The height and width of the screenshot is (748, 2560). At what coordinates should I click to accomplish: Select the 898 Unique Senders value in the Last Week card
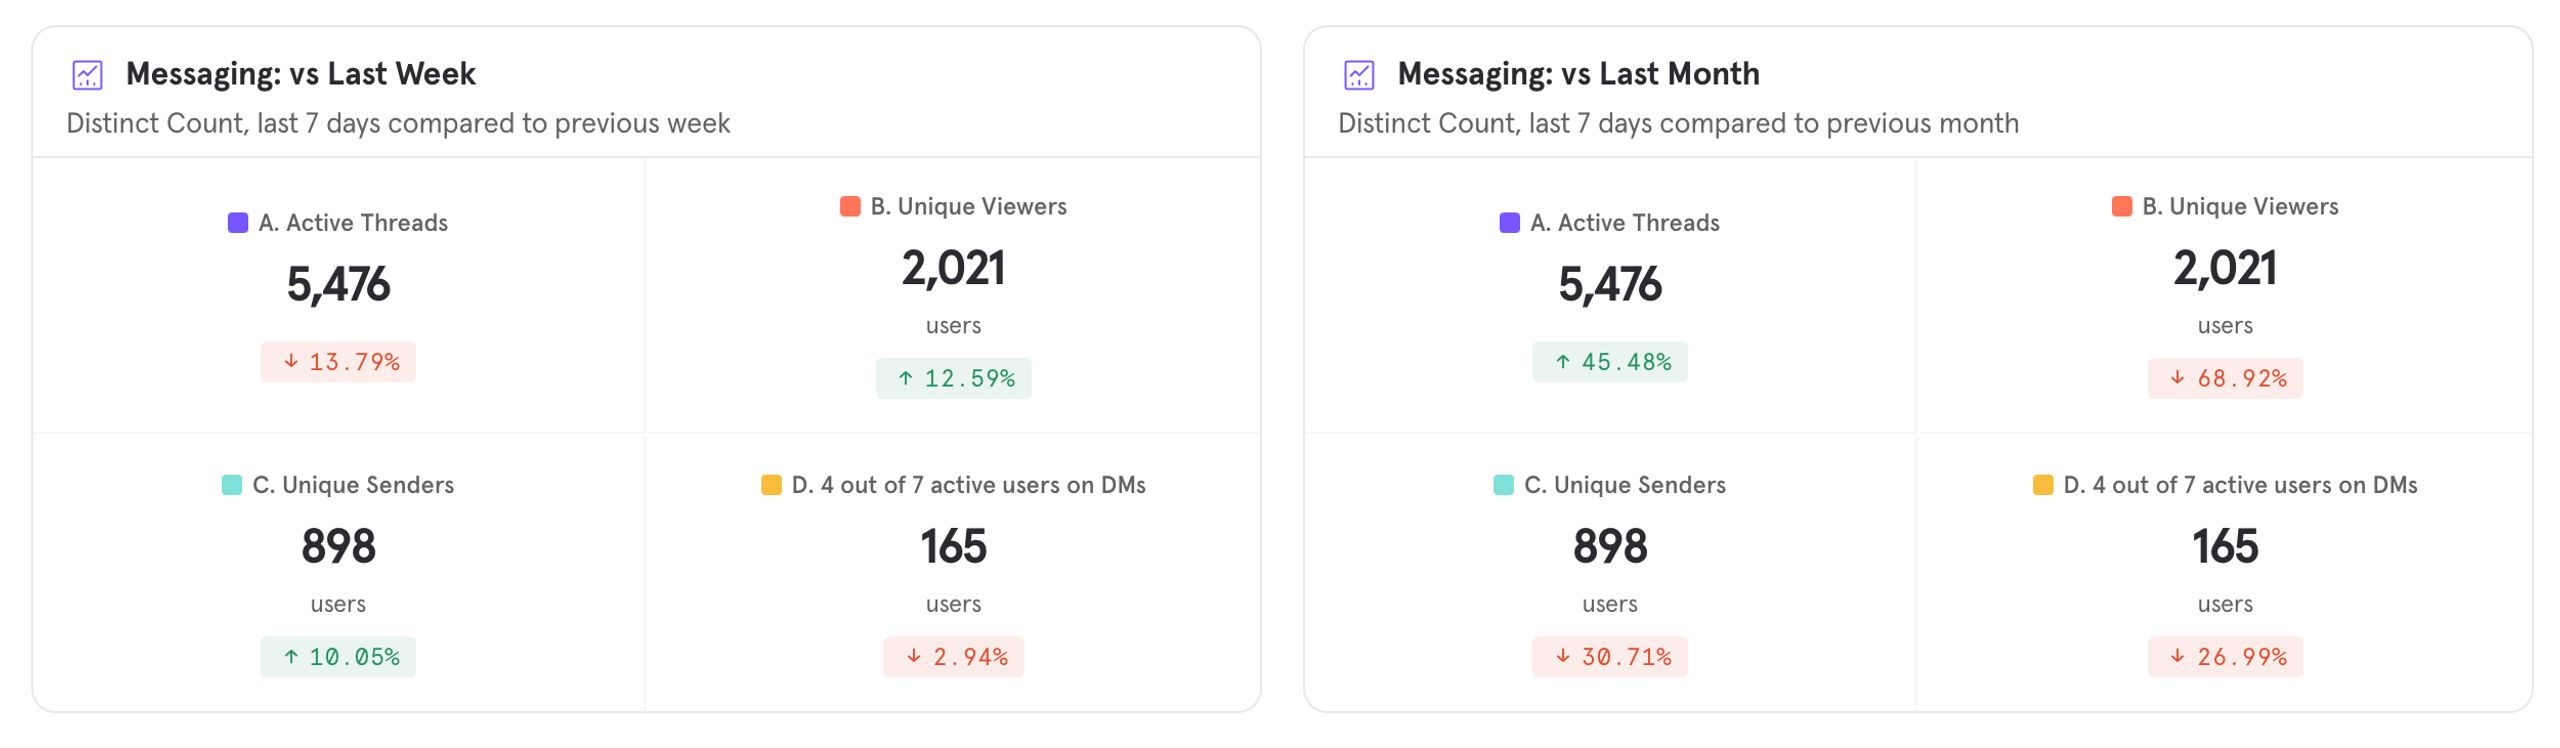[338, 546]
